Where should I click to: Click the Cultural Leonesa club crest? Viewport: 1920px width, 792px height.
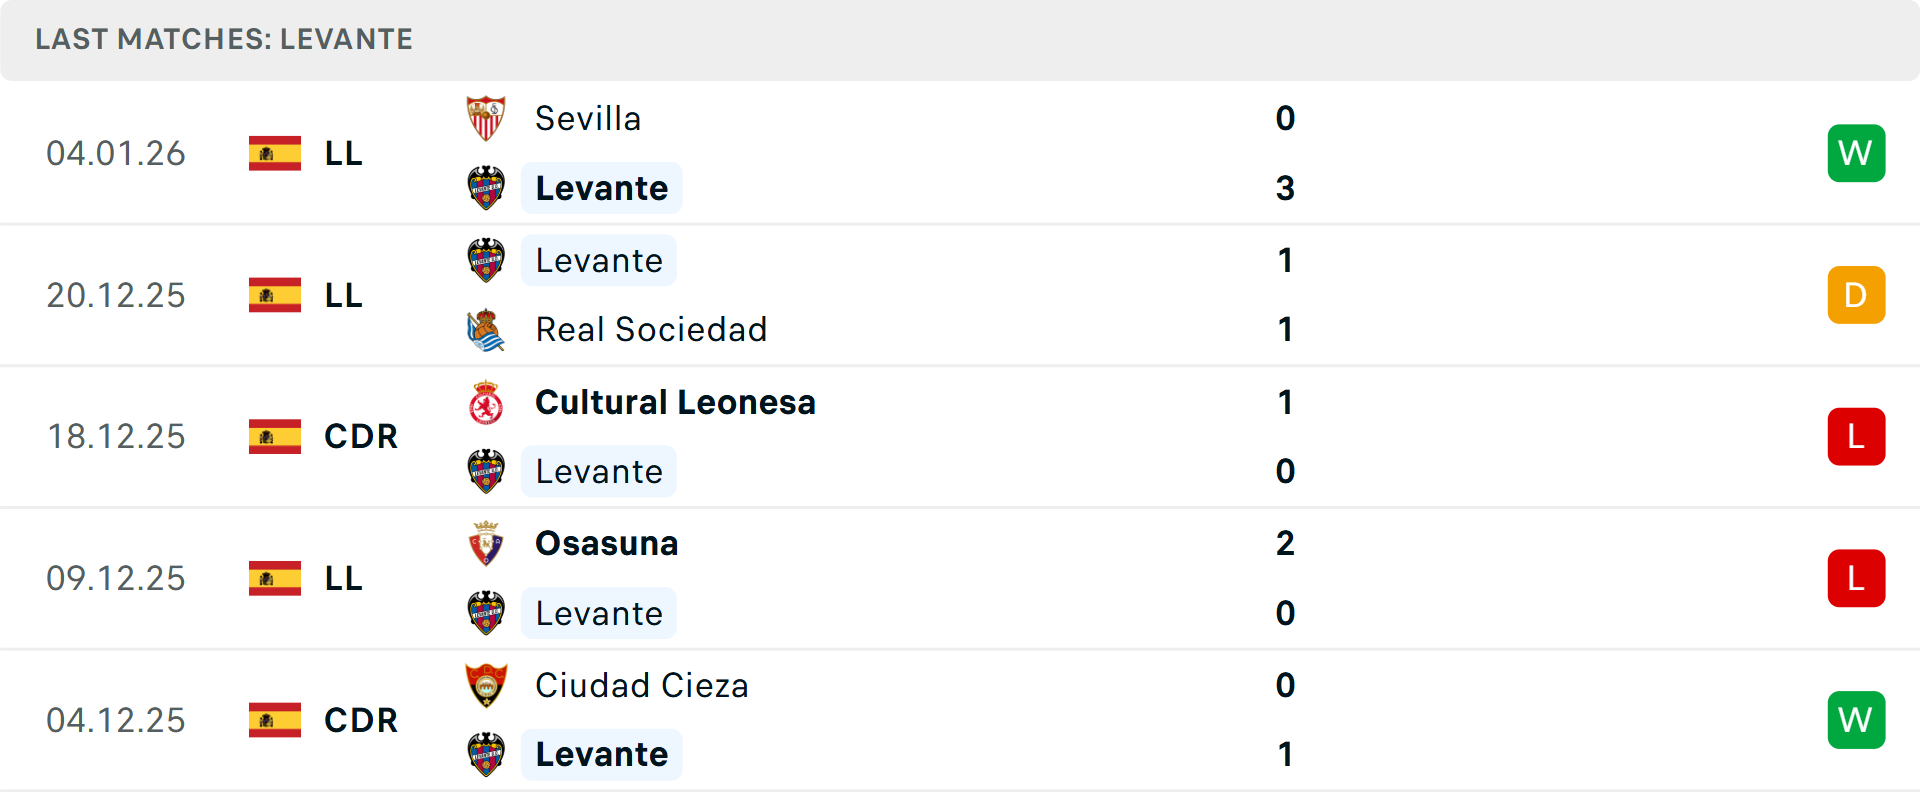486,402
